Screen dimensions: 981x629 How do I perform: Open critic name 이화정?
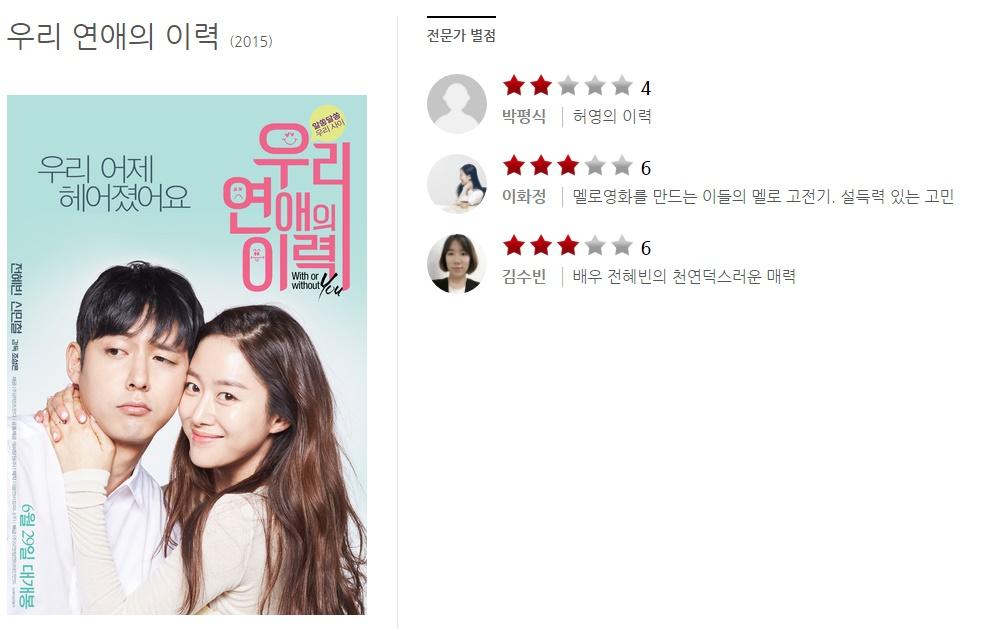click(524, 197)
